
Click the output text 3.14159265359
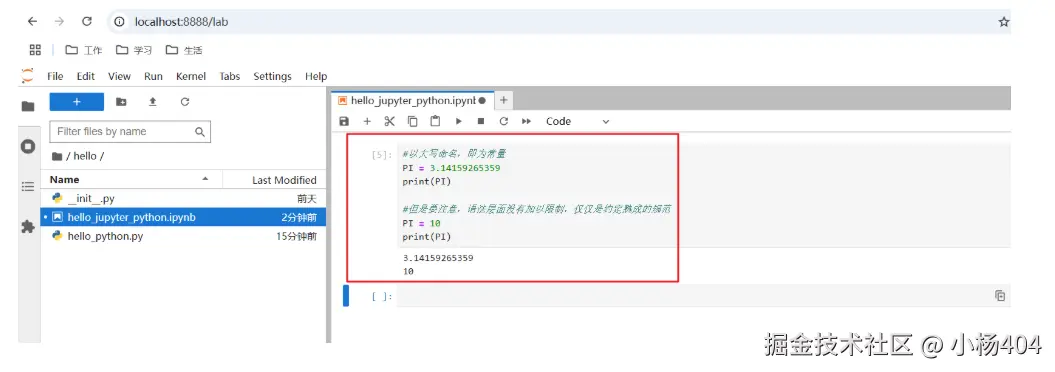tap(438, 258)
